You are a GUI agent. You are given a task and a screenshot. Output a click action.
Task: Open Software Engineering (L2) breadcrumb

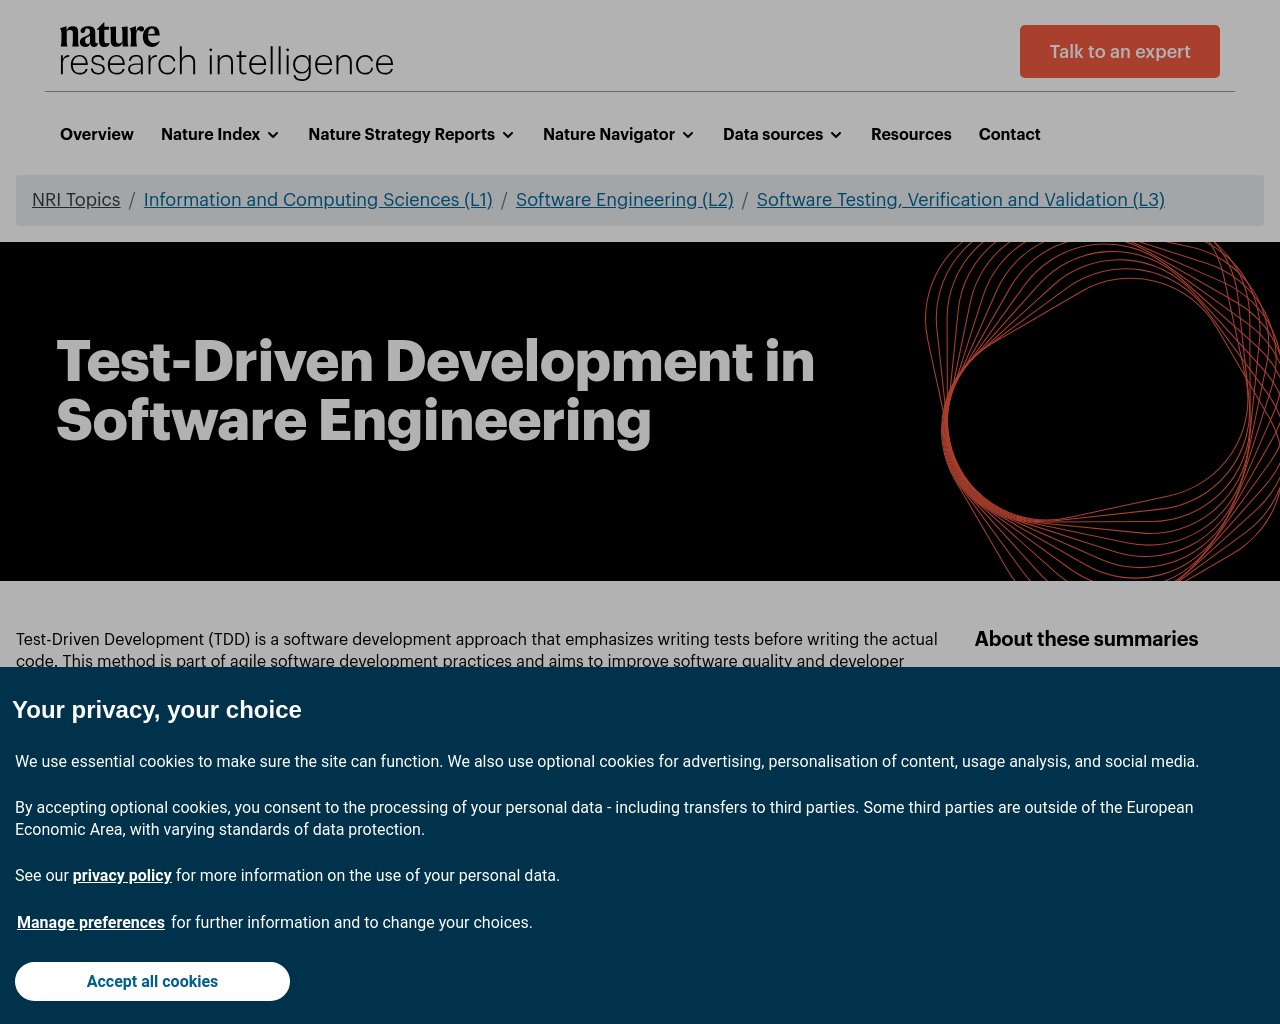[624, 199]
